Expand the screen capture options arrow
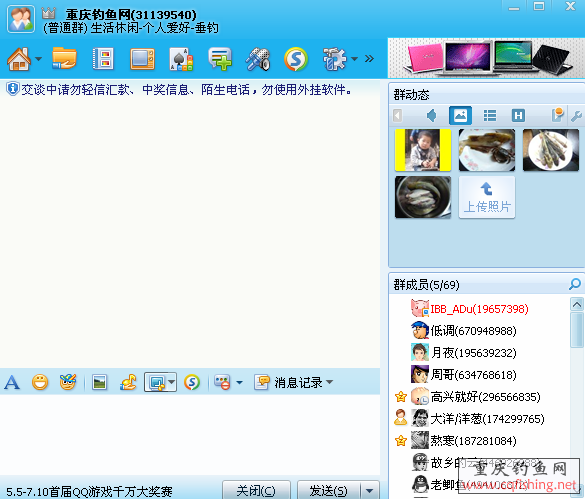 pos(171,382)
